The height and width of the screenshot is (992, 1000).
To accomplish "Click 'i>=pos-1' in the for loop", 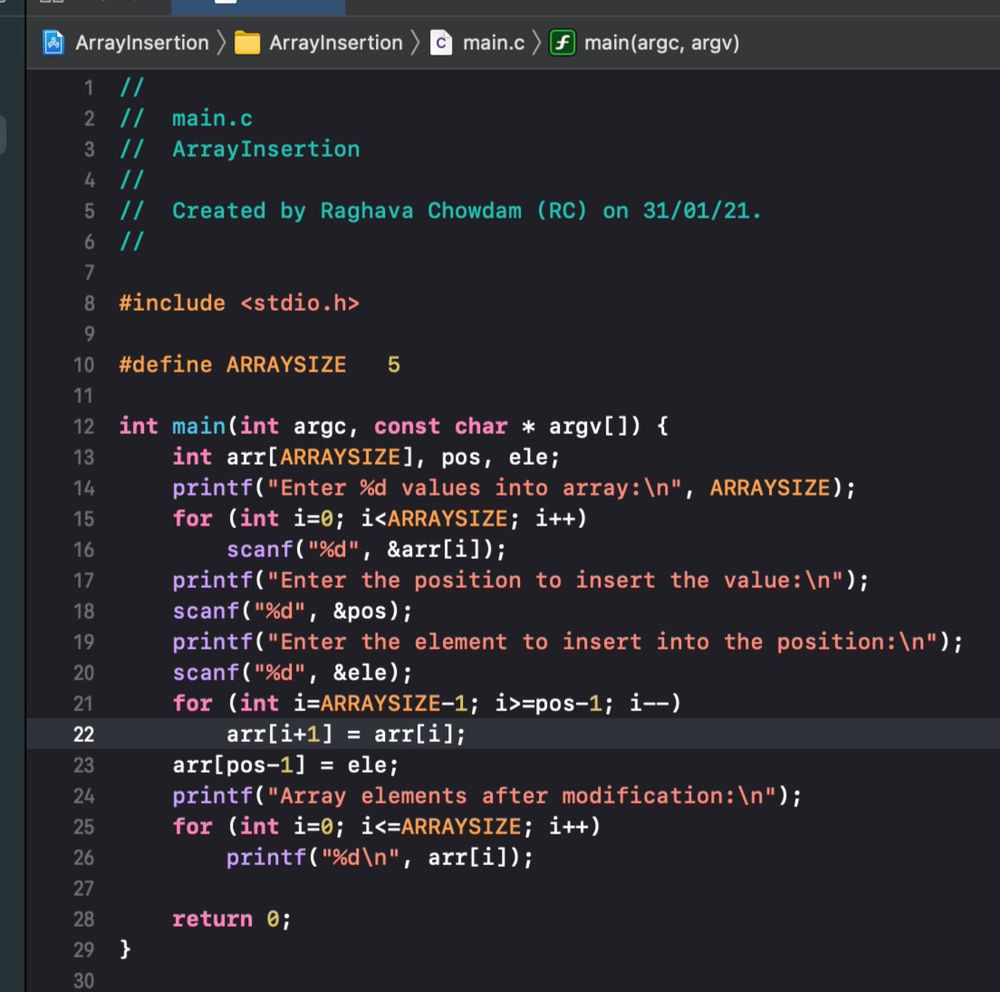I will tap(548, 703).
